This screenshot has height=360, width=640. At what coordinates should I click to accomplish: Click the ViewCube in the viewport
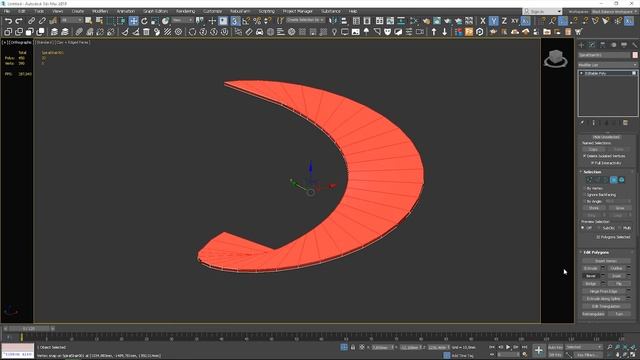[556, 58]
